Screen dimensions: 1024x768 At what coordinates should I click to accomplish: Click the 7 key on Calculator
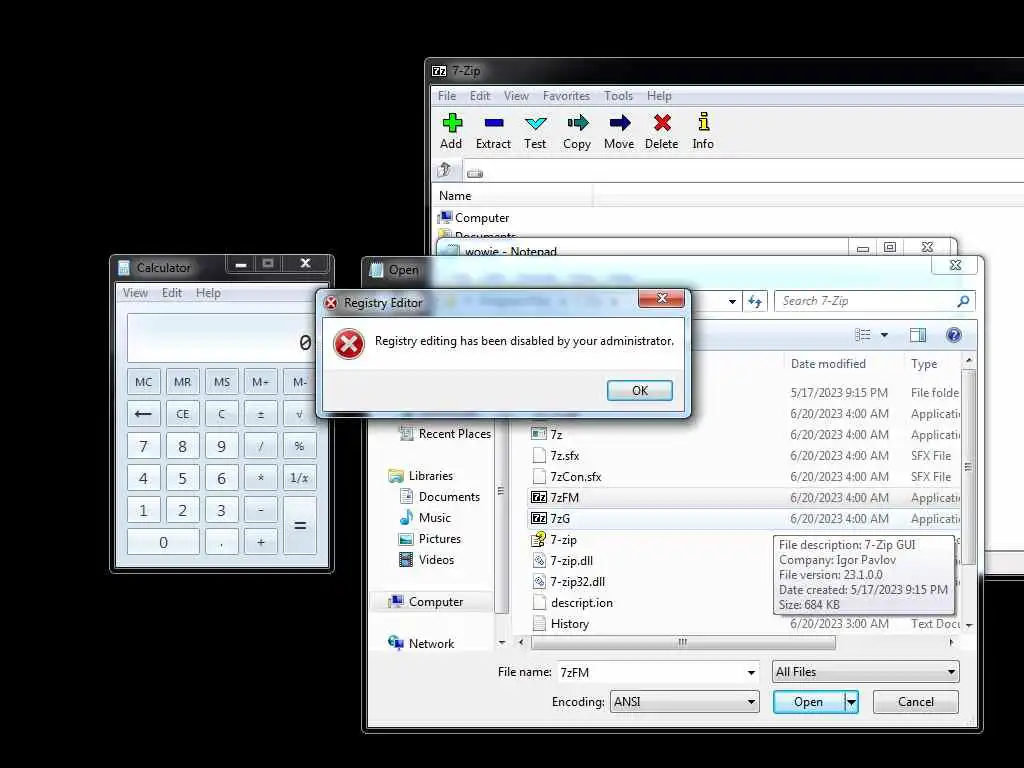[144, 447]
